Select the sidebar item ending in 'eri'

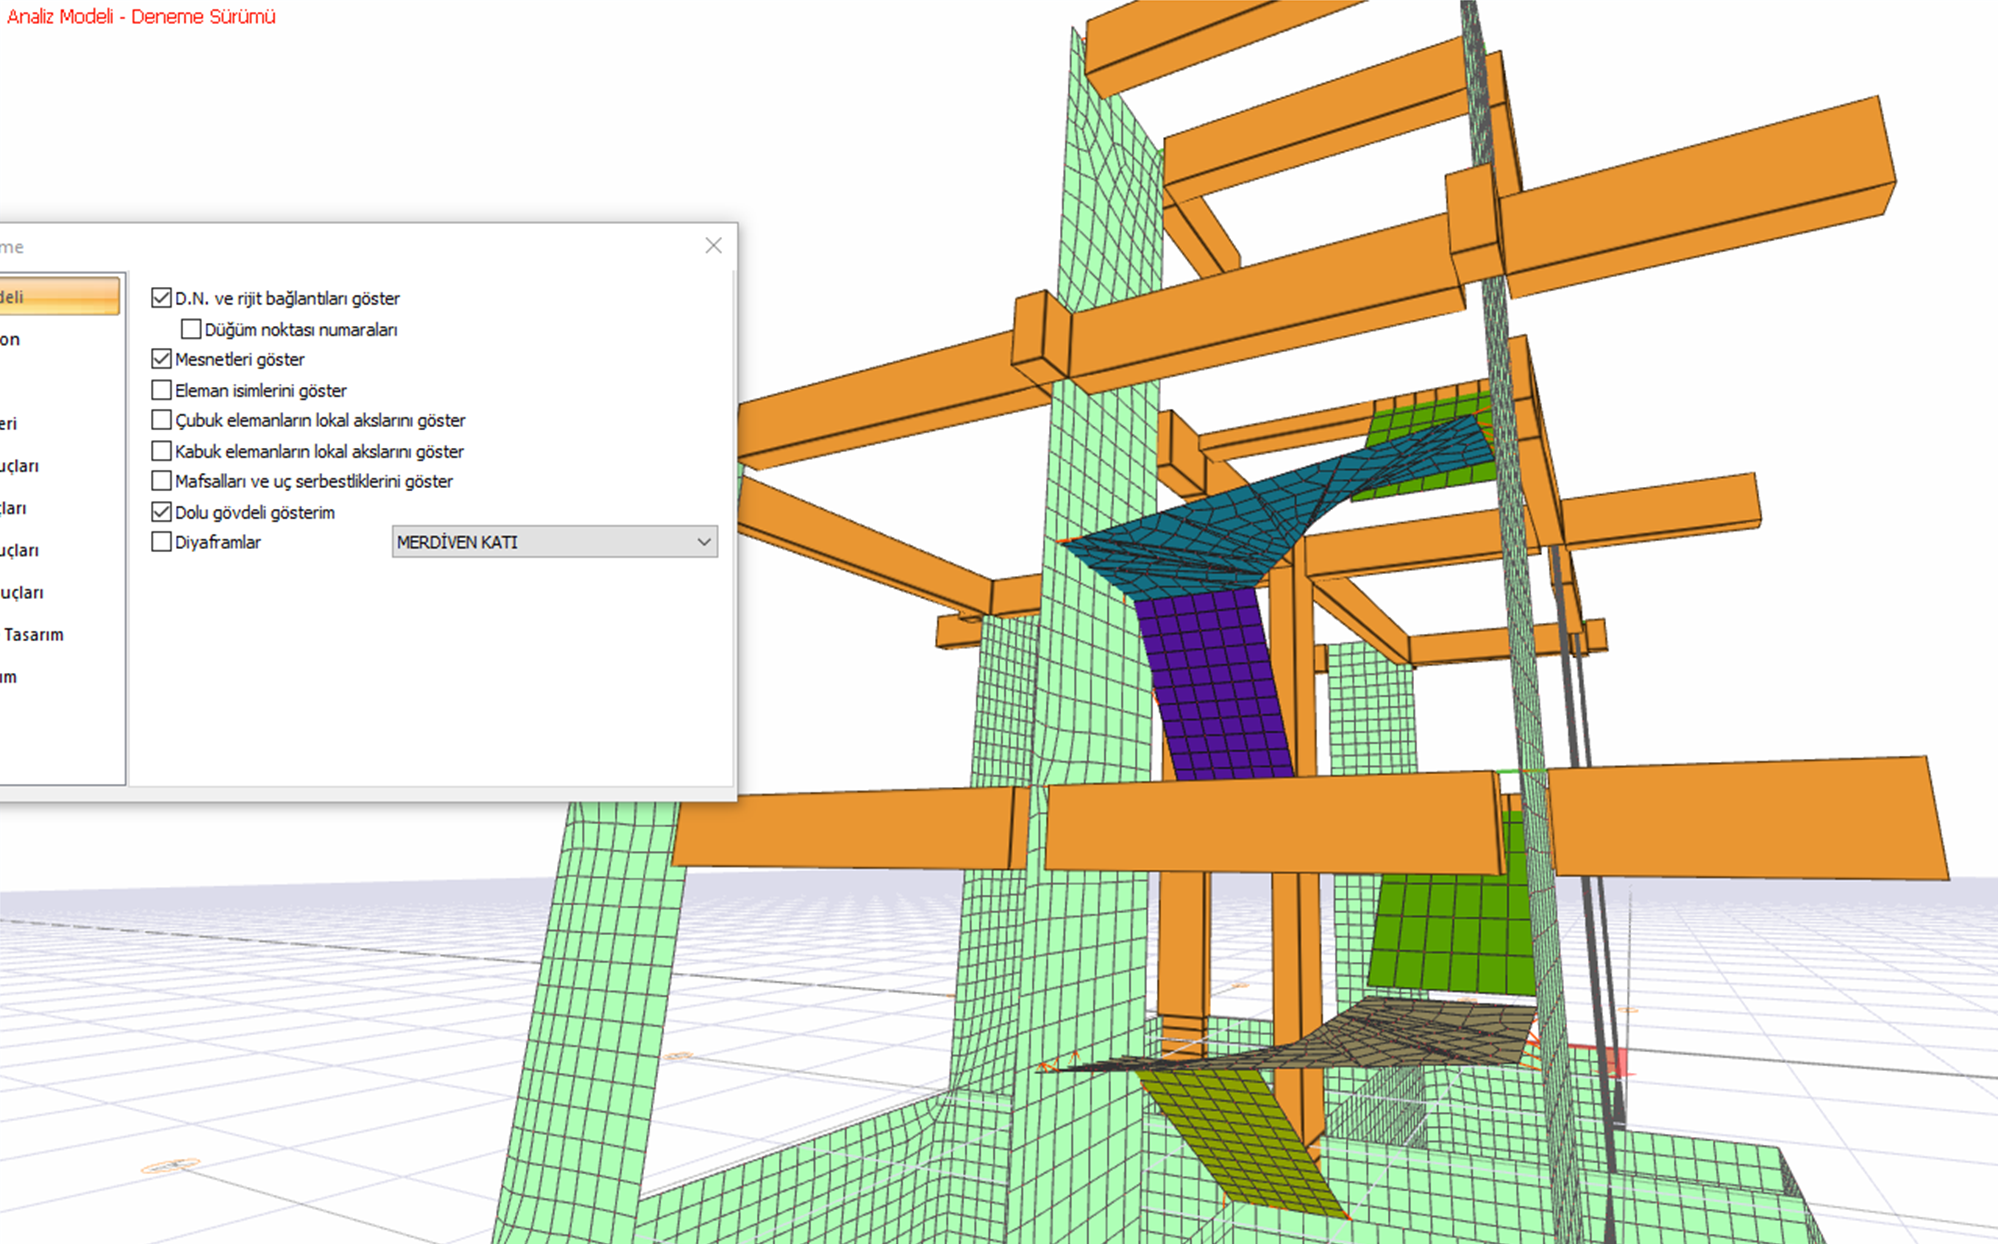click(10, 423)
